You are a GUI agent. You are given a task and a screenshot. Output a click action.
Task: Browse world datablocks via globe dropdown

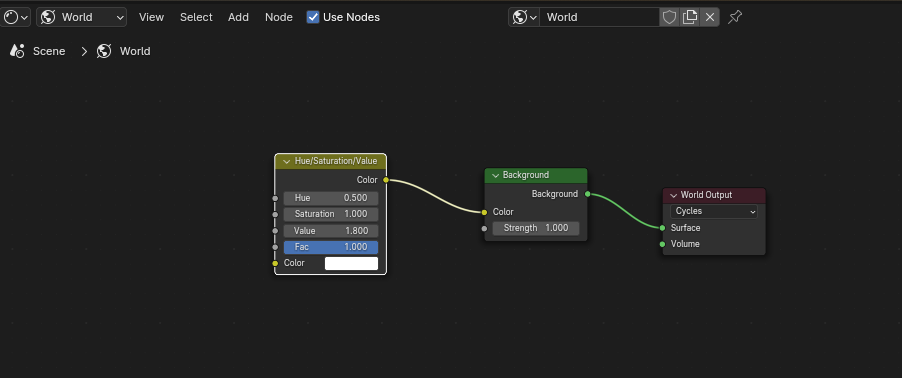(x=524, y=17)
